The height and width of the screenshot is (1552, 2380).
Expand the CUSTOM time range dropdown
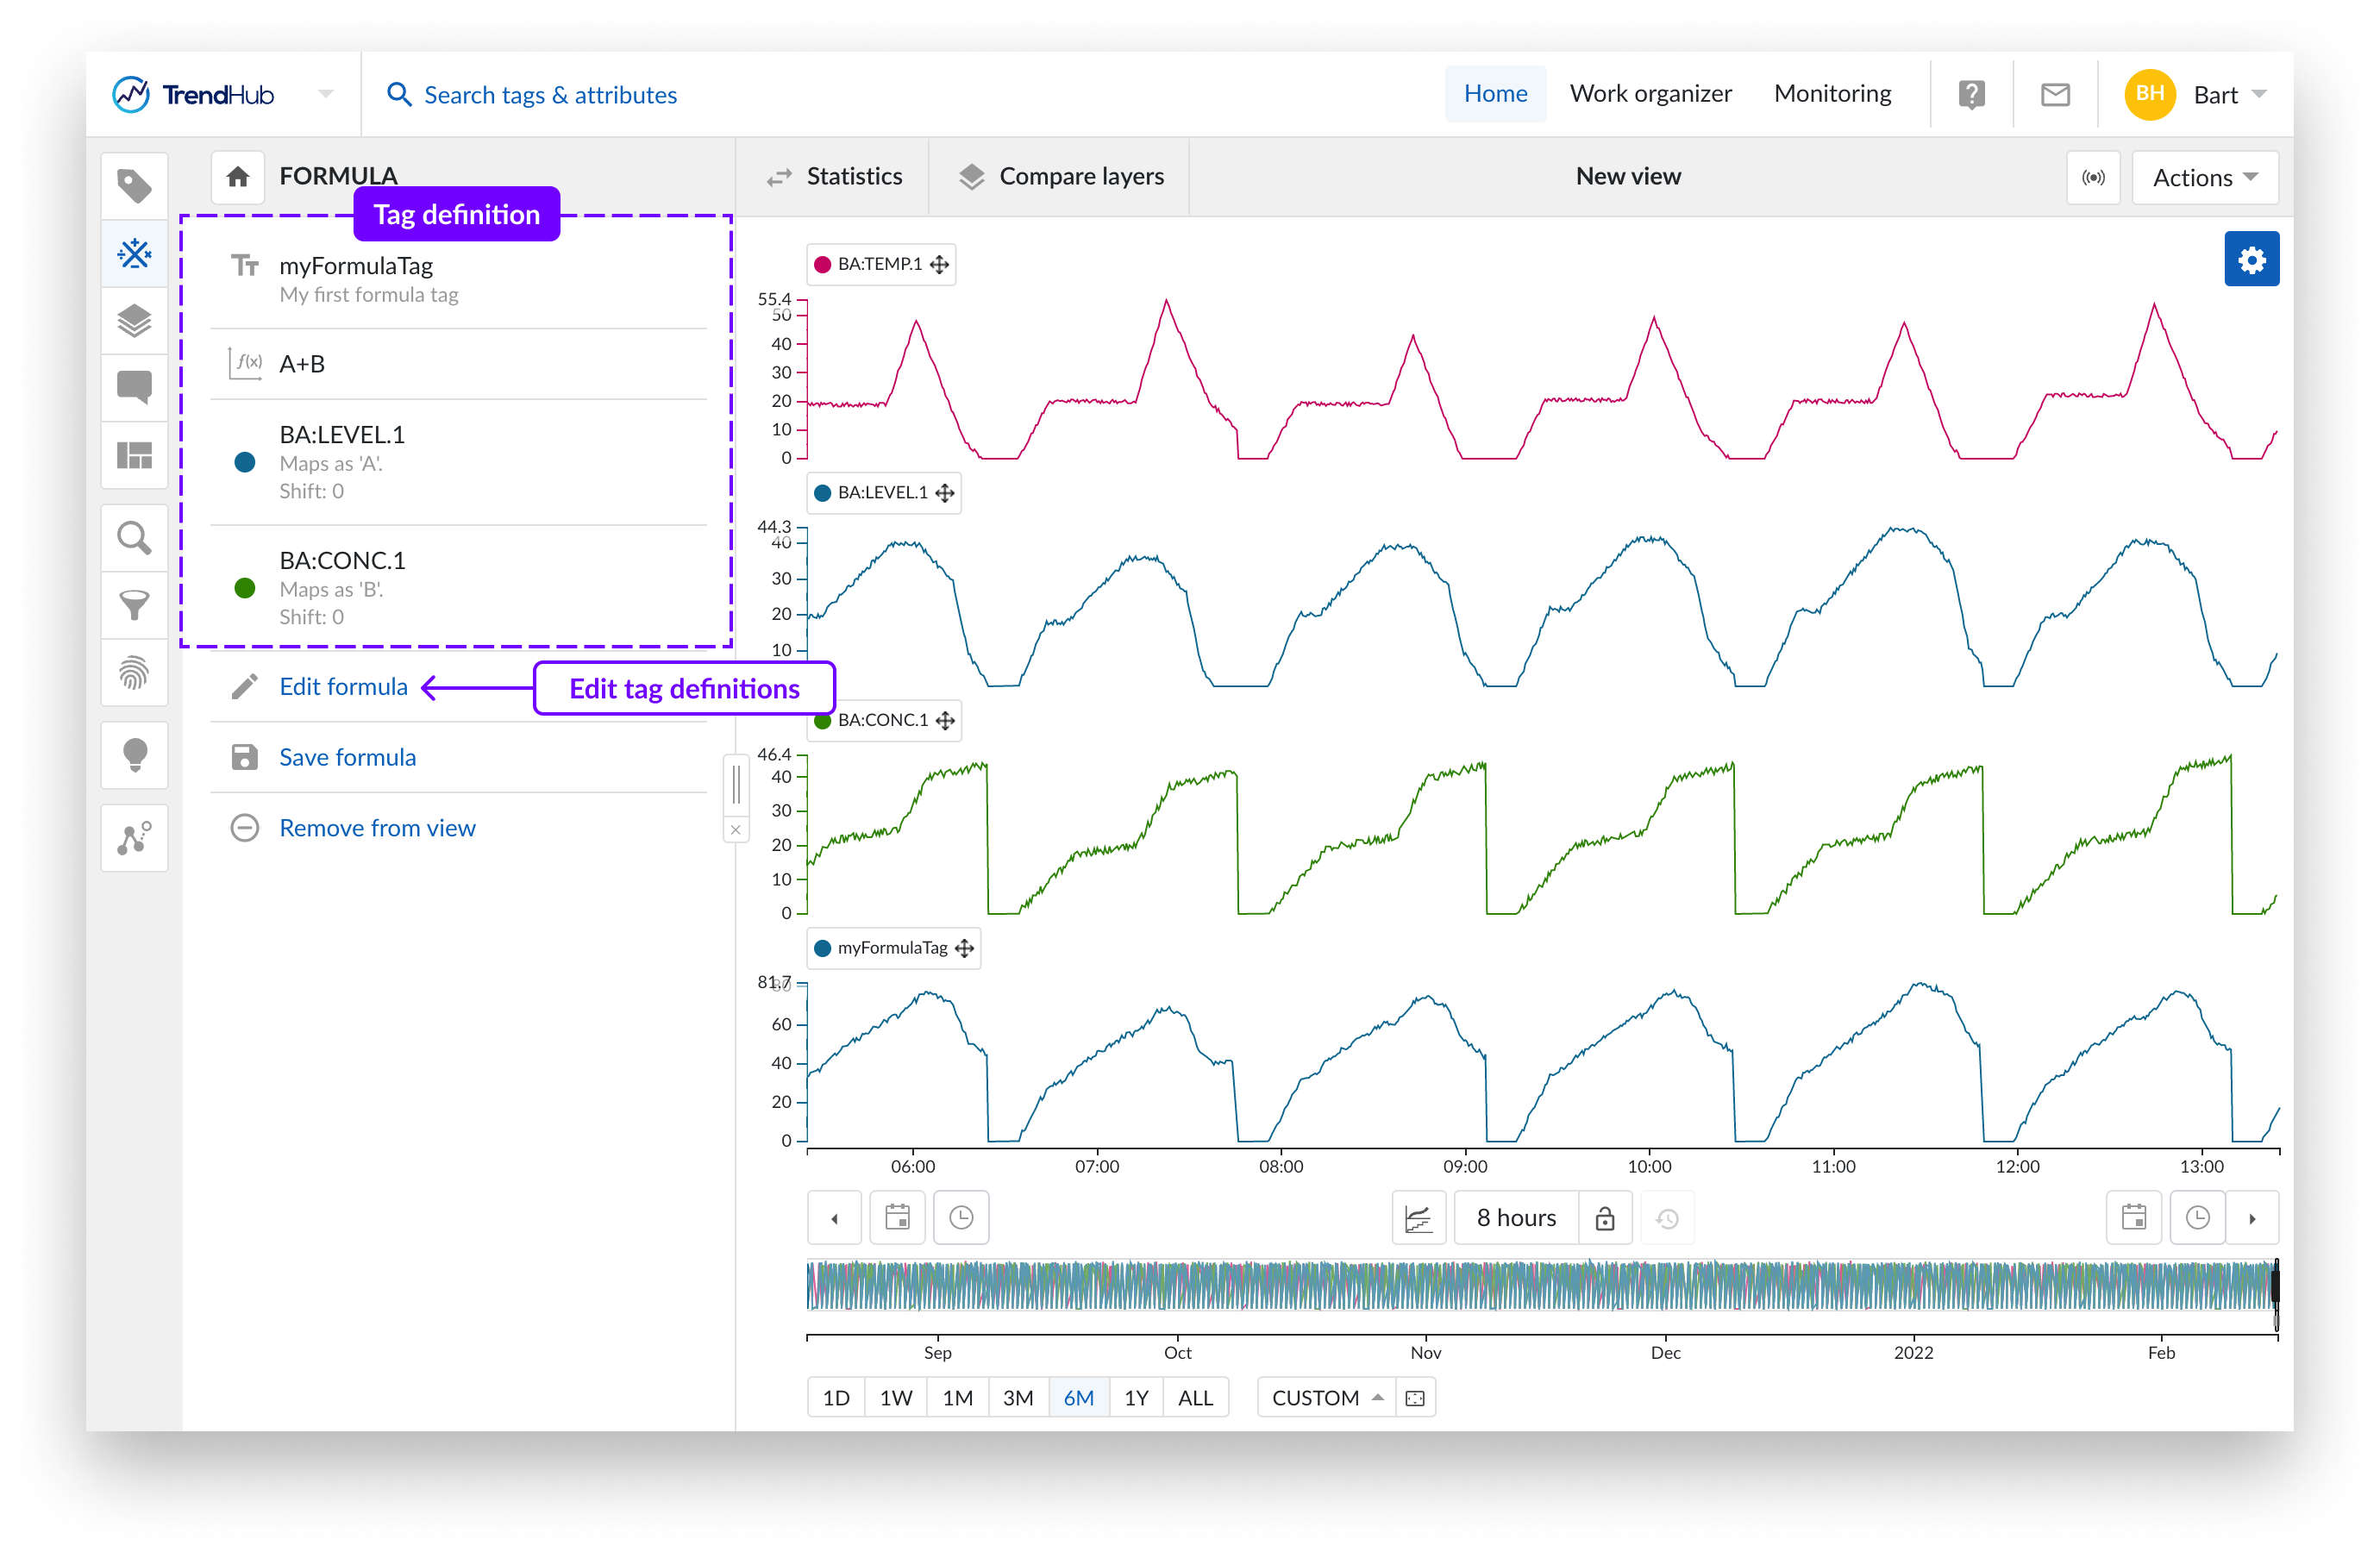click(1327, 1397)
